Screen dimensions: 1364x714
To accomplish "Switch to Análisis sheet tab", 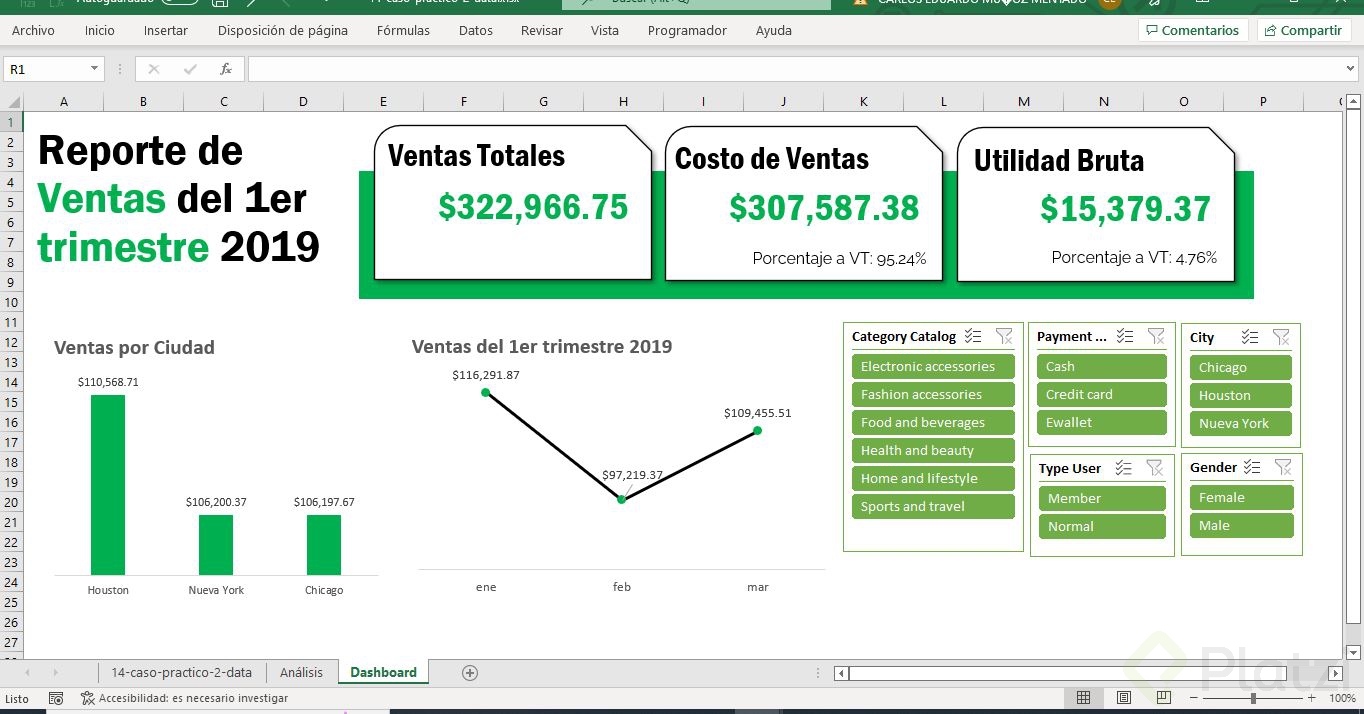I will pyautogui.click(x=301, y=673).
